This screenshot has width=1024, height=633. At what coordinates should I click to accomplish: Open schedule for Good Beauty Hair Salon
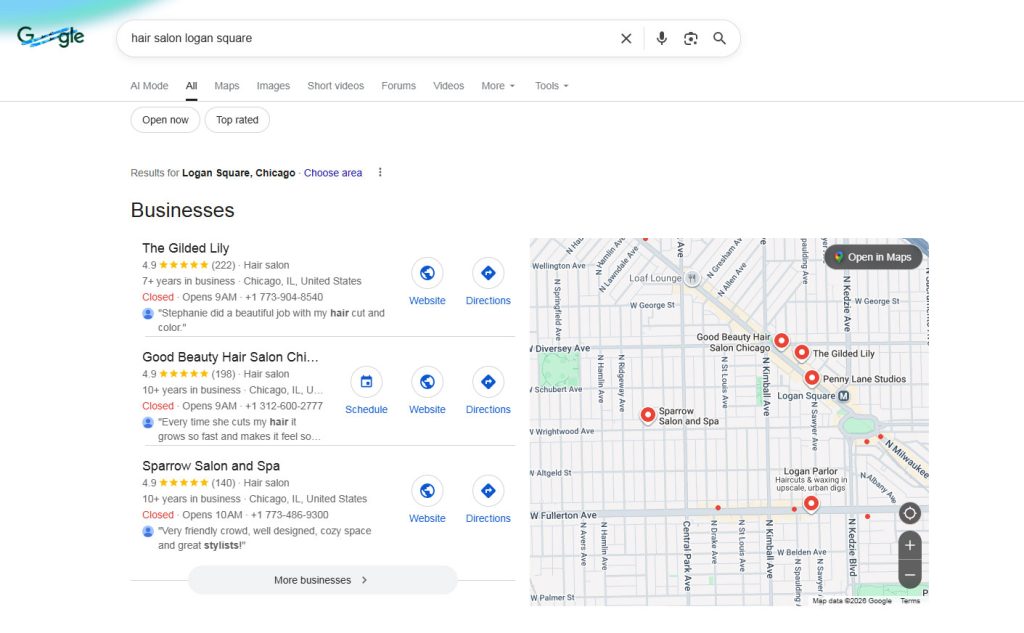(366, 382)
